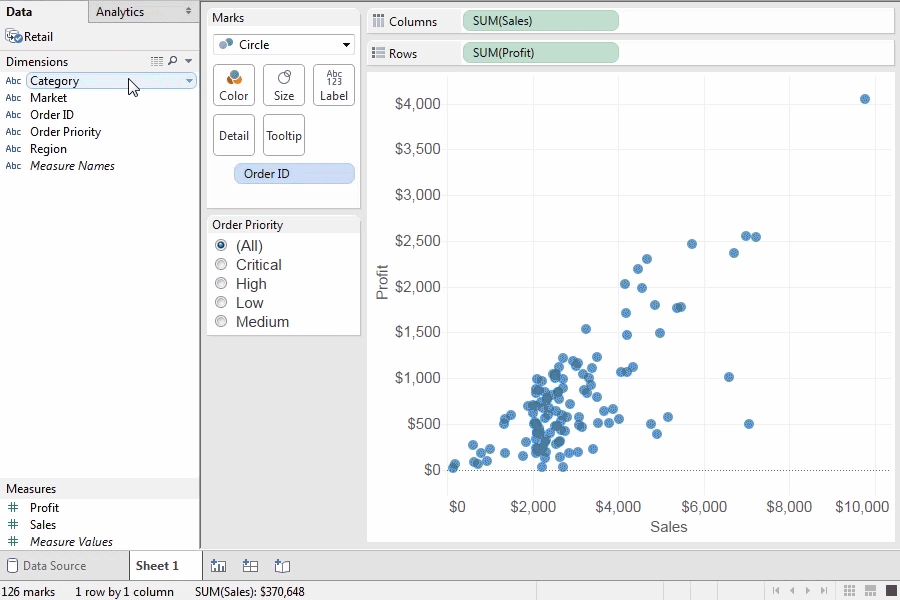Click the New Dashboard icon in bottom tabs
The image size is (900, 600).
coord(251,566)
